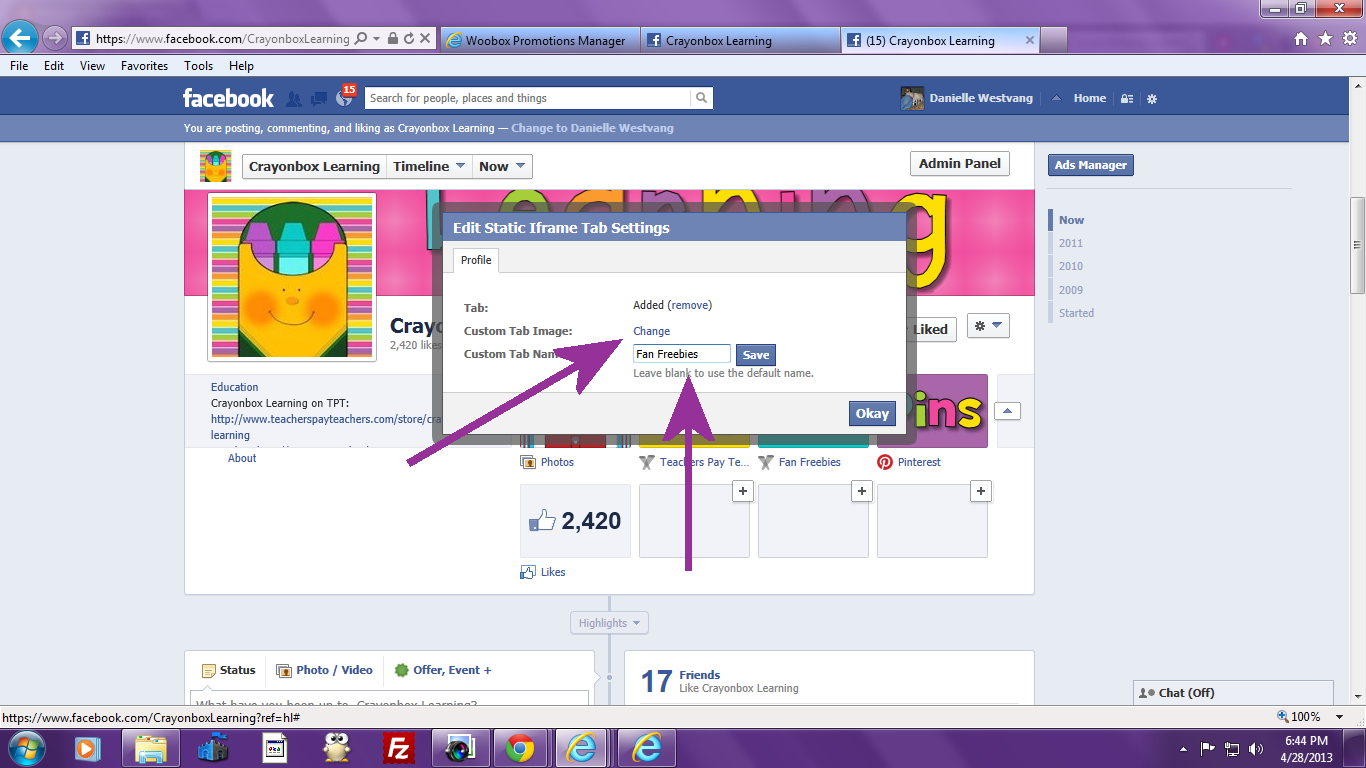The height and width of the screenshot is (768, 1366).
Task: Click the plus on the last empty app box
Action: [980, 491]
